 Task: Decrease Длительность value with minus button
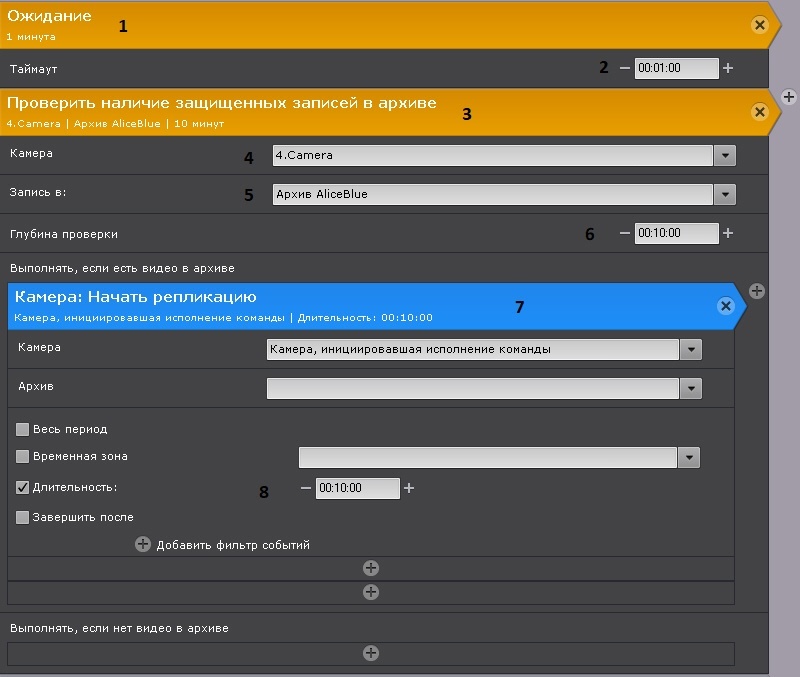click(306, 488)
